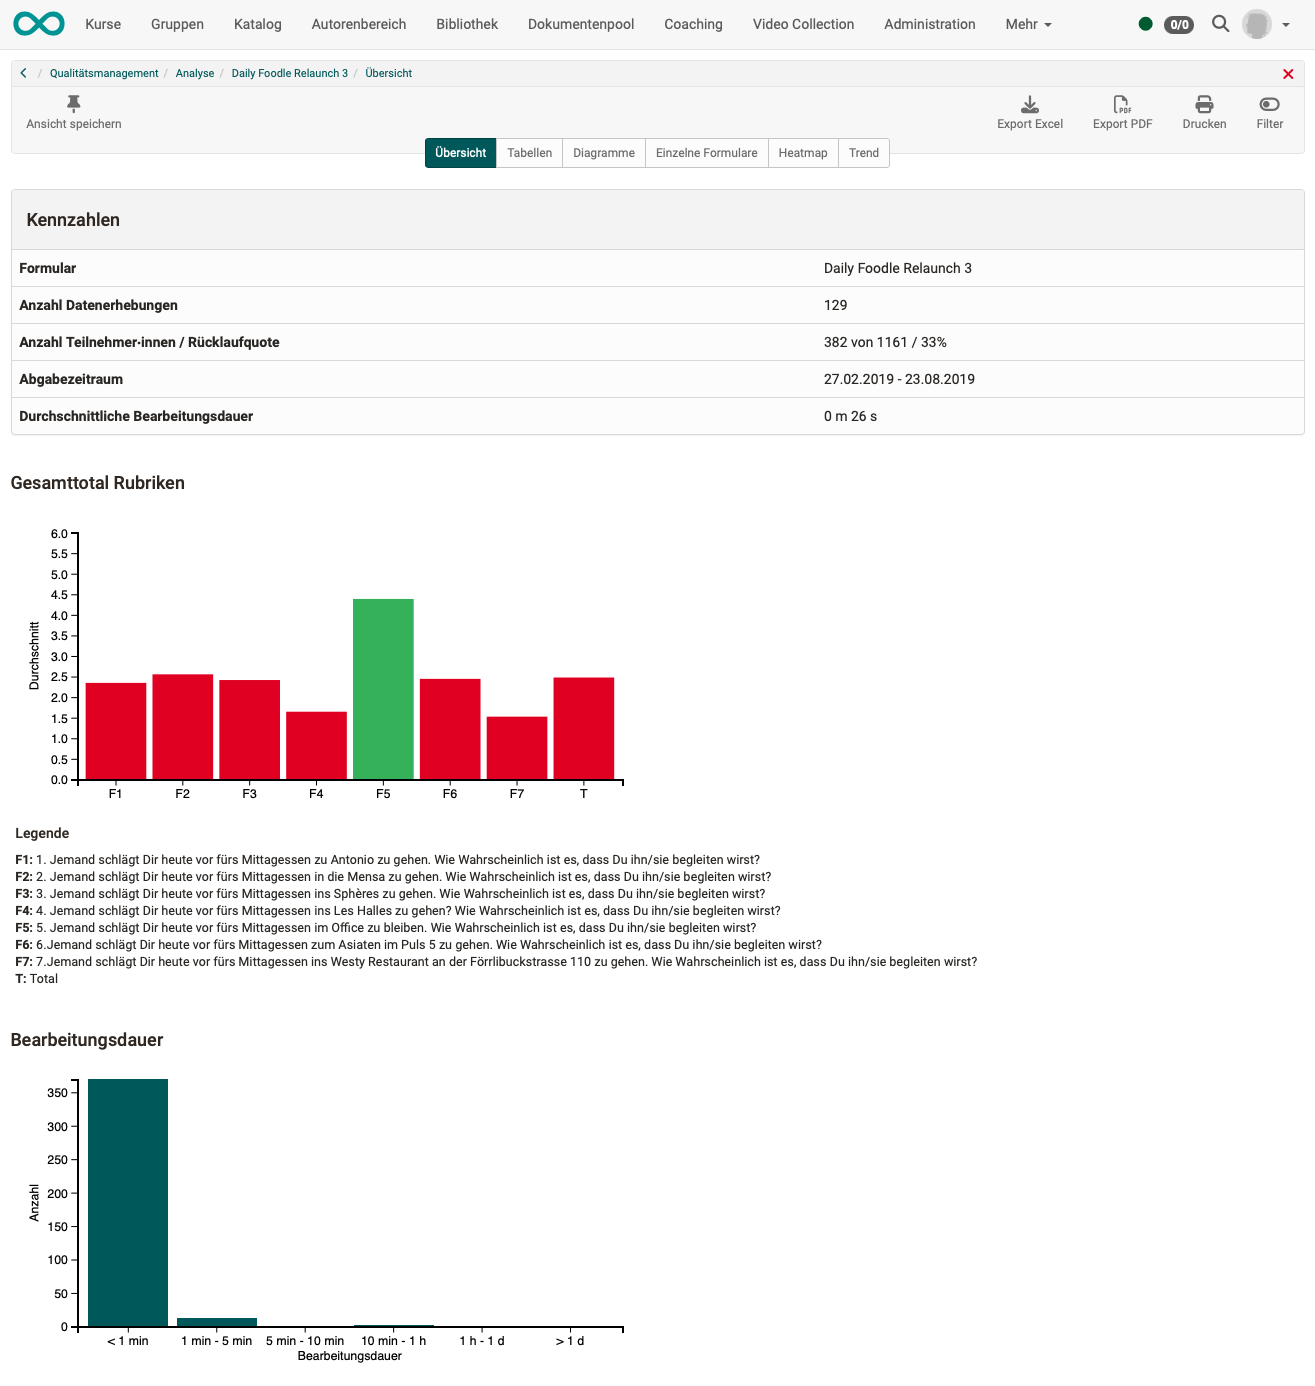Click the 0/0 notification badge

[x=1177, y=23]
